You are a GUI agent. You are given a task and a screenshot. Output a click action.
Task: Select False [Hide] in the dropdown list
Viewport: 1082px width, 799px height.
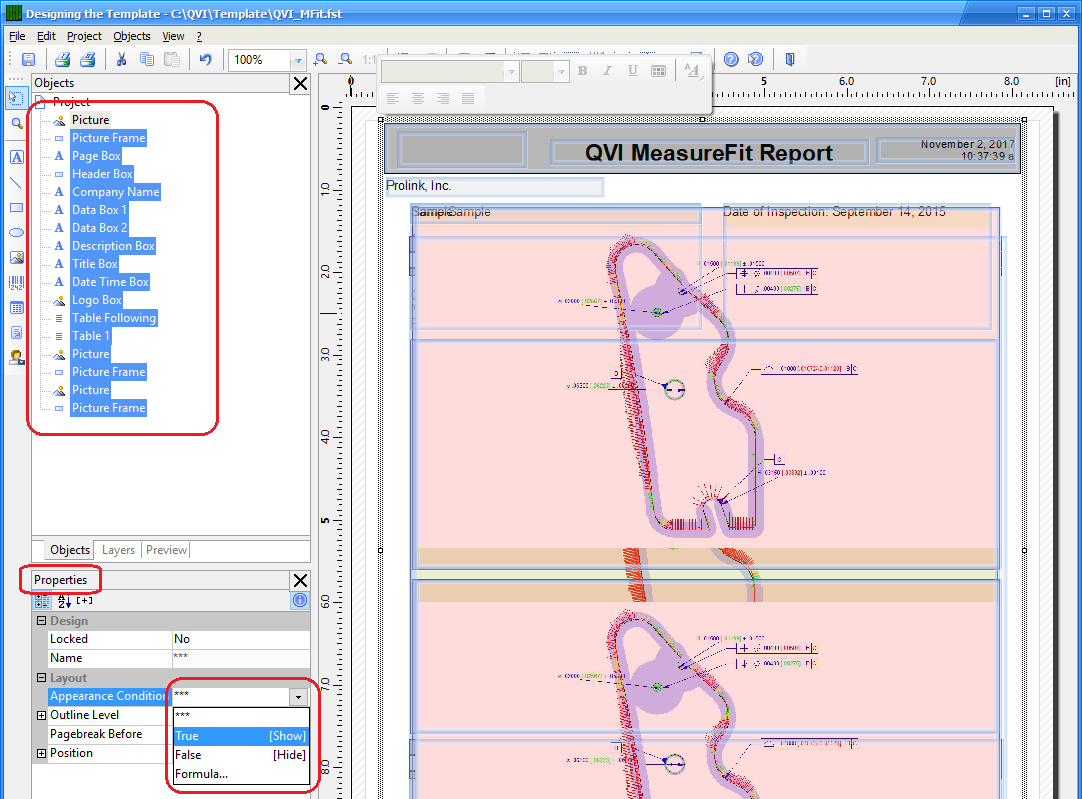pos(240,755)
